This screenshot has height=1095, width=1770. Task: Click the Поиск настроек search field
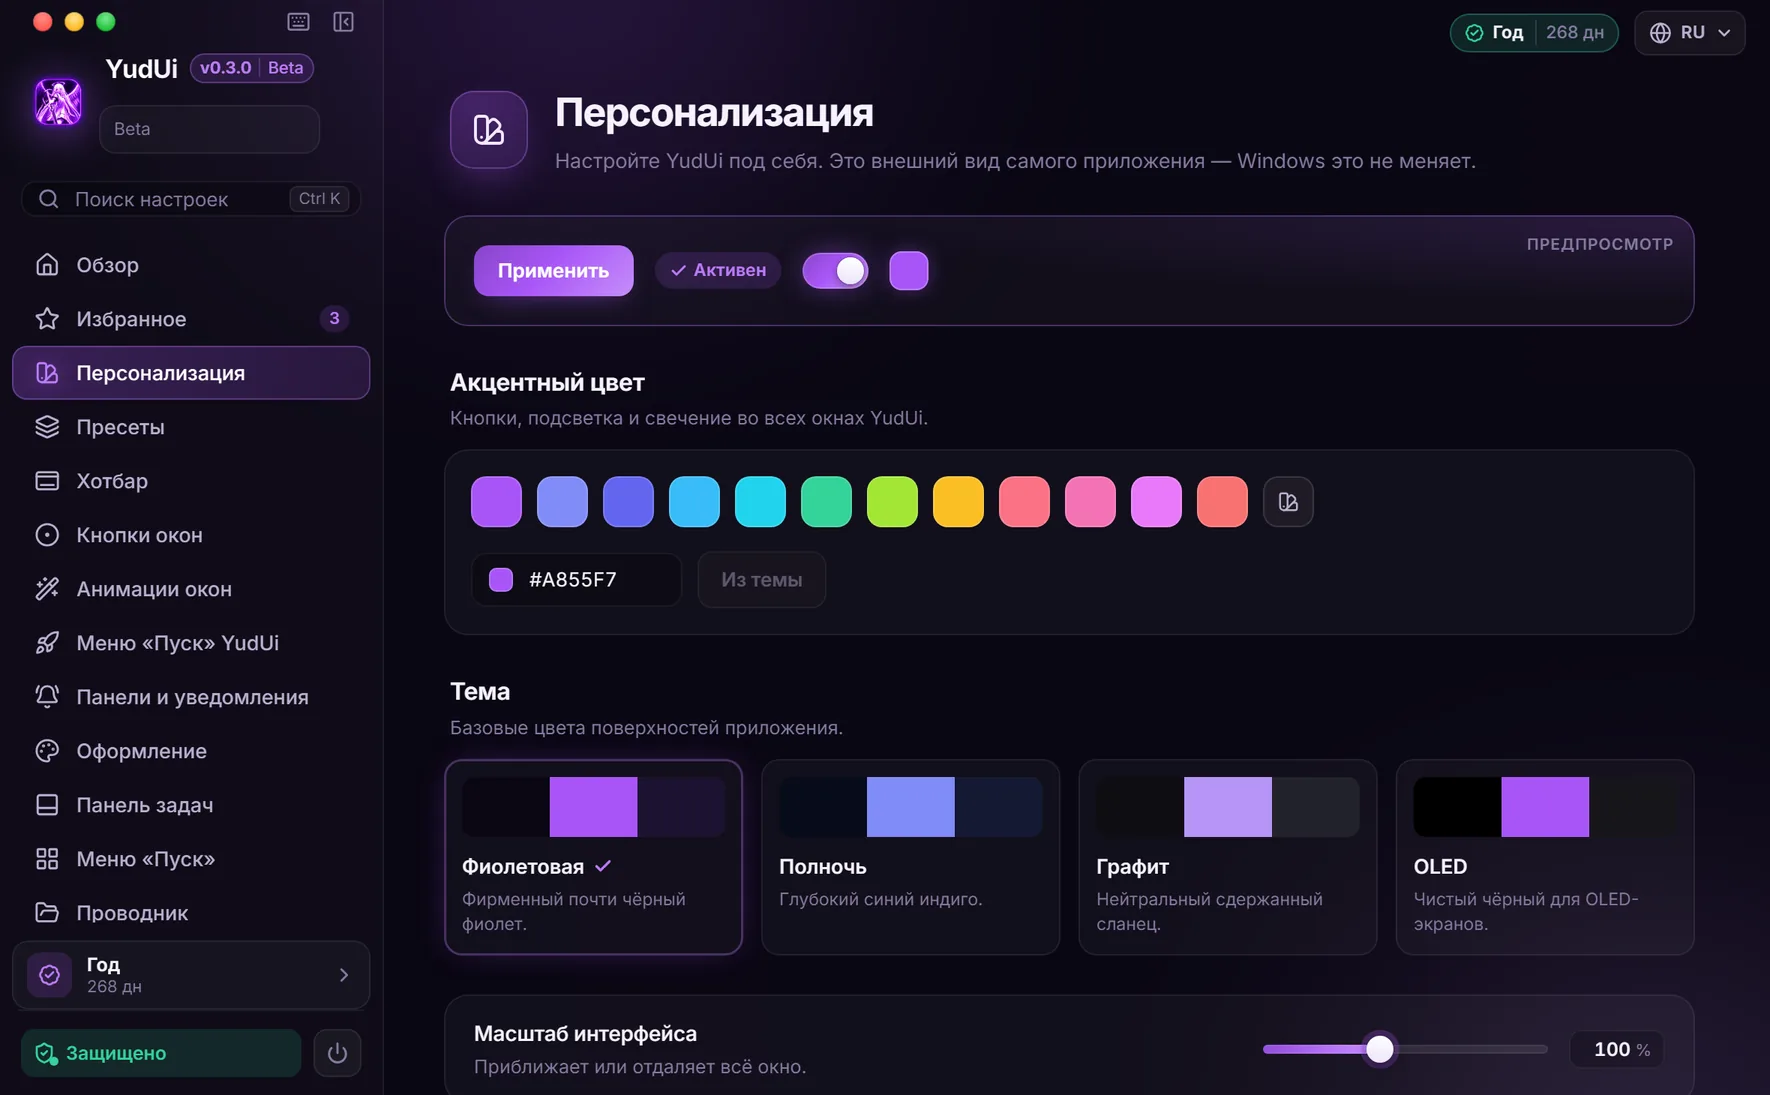coord(191,199)
